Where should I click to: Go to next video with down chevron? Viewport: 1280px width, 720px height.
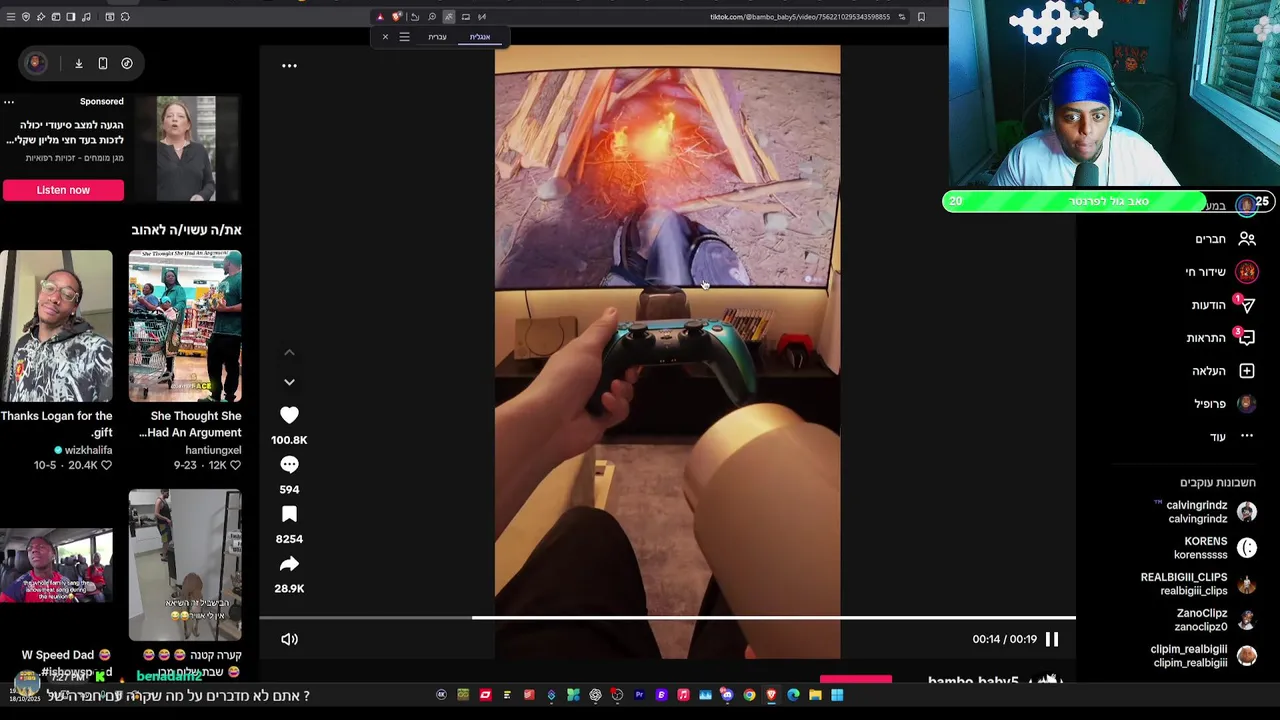pyautogui.click(x=289, y=382)
